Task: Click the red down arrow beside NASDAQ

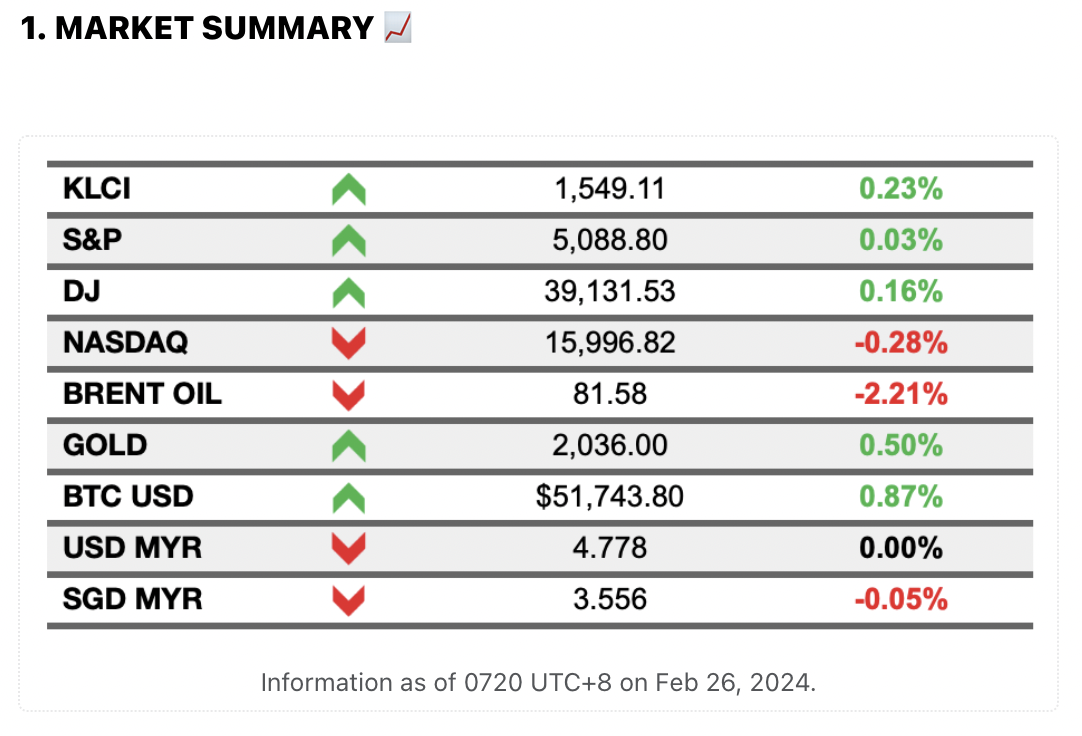Action: click(x=349, y=344)
